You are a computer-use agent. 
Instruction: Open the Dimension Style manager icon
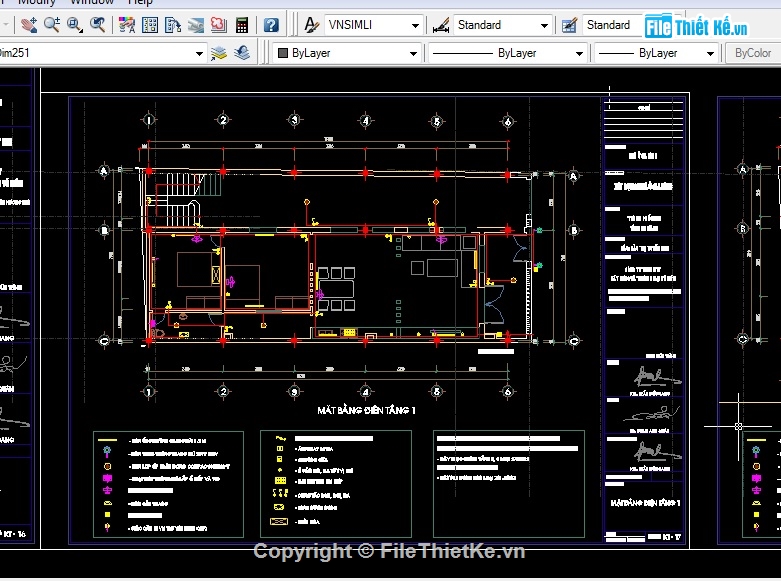pyautogui.click(x=441, y=24)
